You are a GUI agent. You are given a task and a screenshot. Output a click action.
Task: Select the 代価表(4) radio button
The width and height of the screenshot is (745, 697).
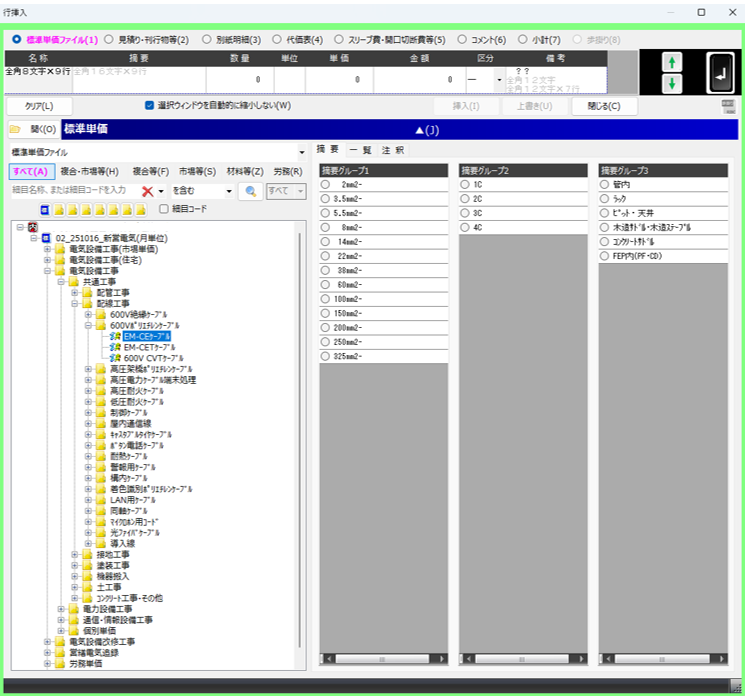tap(274, 40)
